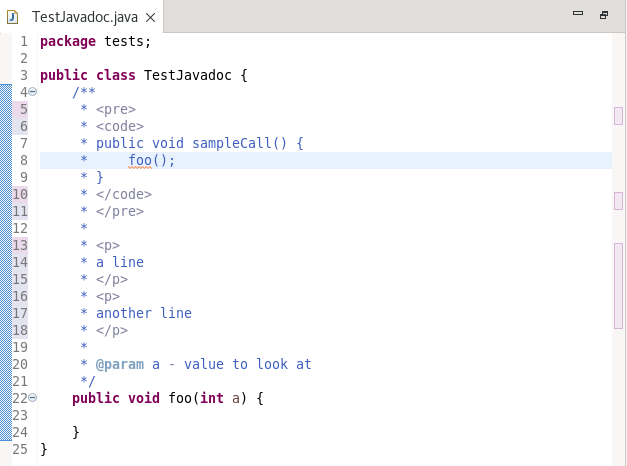Click the first <p> tag on line 13
The height and width of the screenshot is (466, 627).
click(108, 245)
